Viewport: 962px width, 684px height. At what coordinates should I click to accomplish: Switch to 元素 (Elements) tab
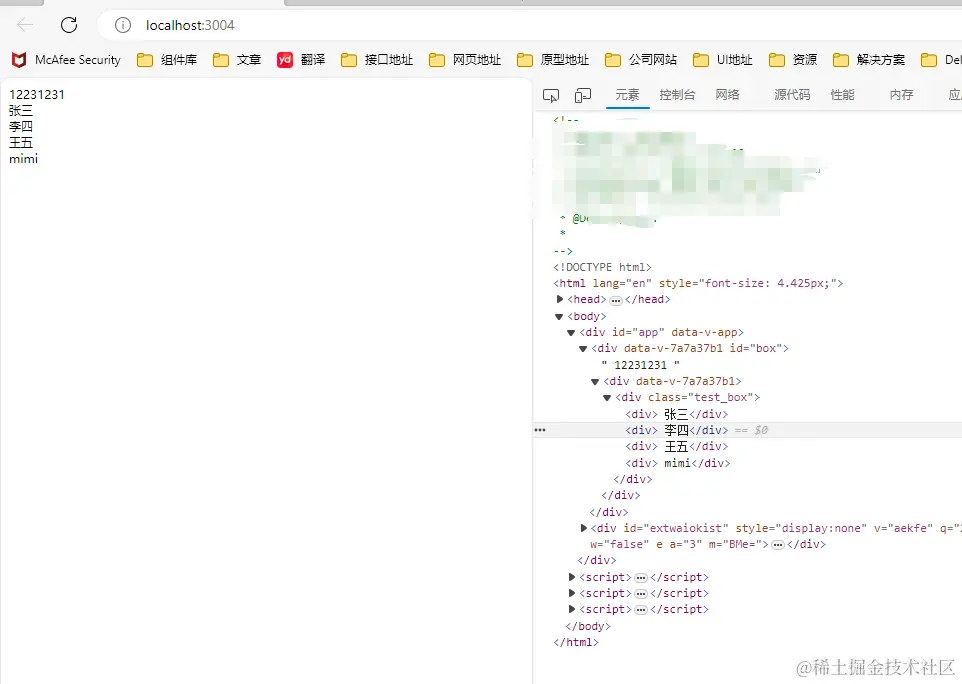pyautogui.click(x=627, y=94)
